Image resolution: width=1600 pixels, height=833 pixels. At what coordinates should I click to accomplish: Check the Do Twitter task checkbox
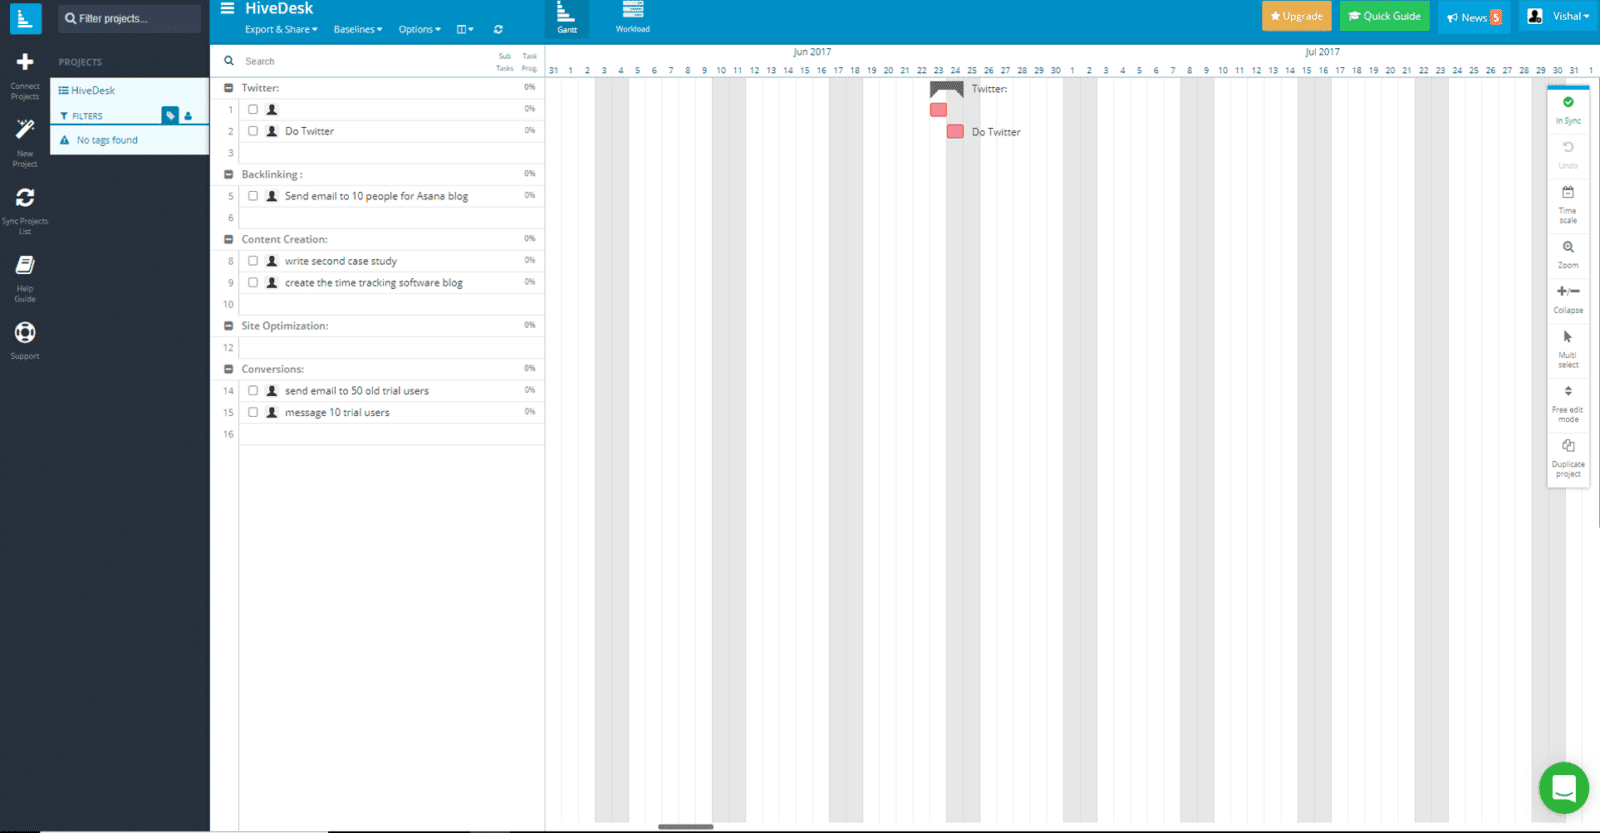pyautogui.click(x=253, y=131)
